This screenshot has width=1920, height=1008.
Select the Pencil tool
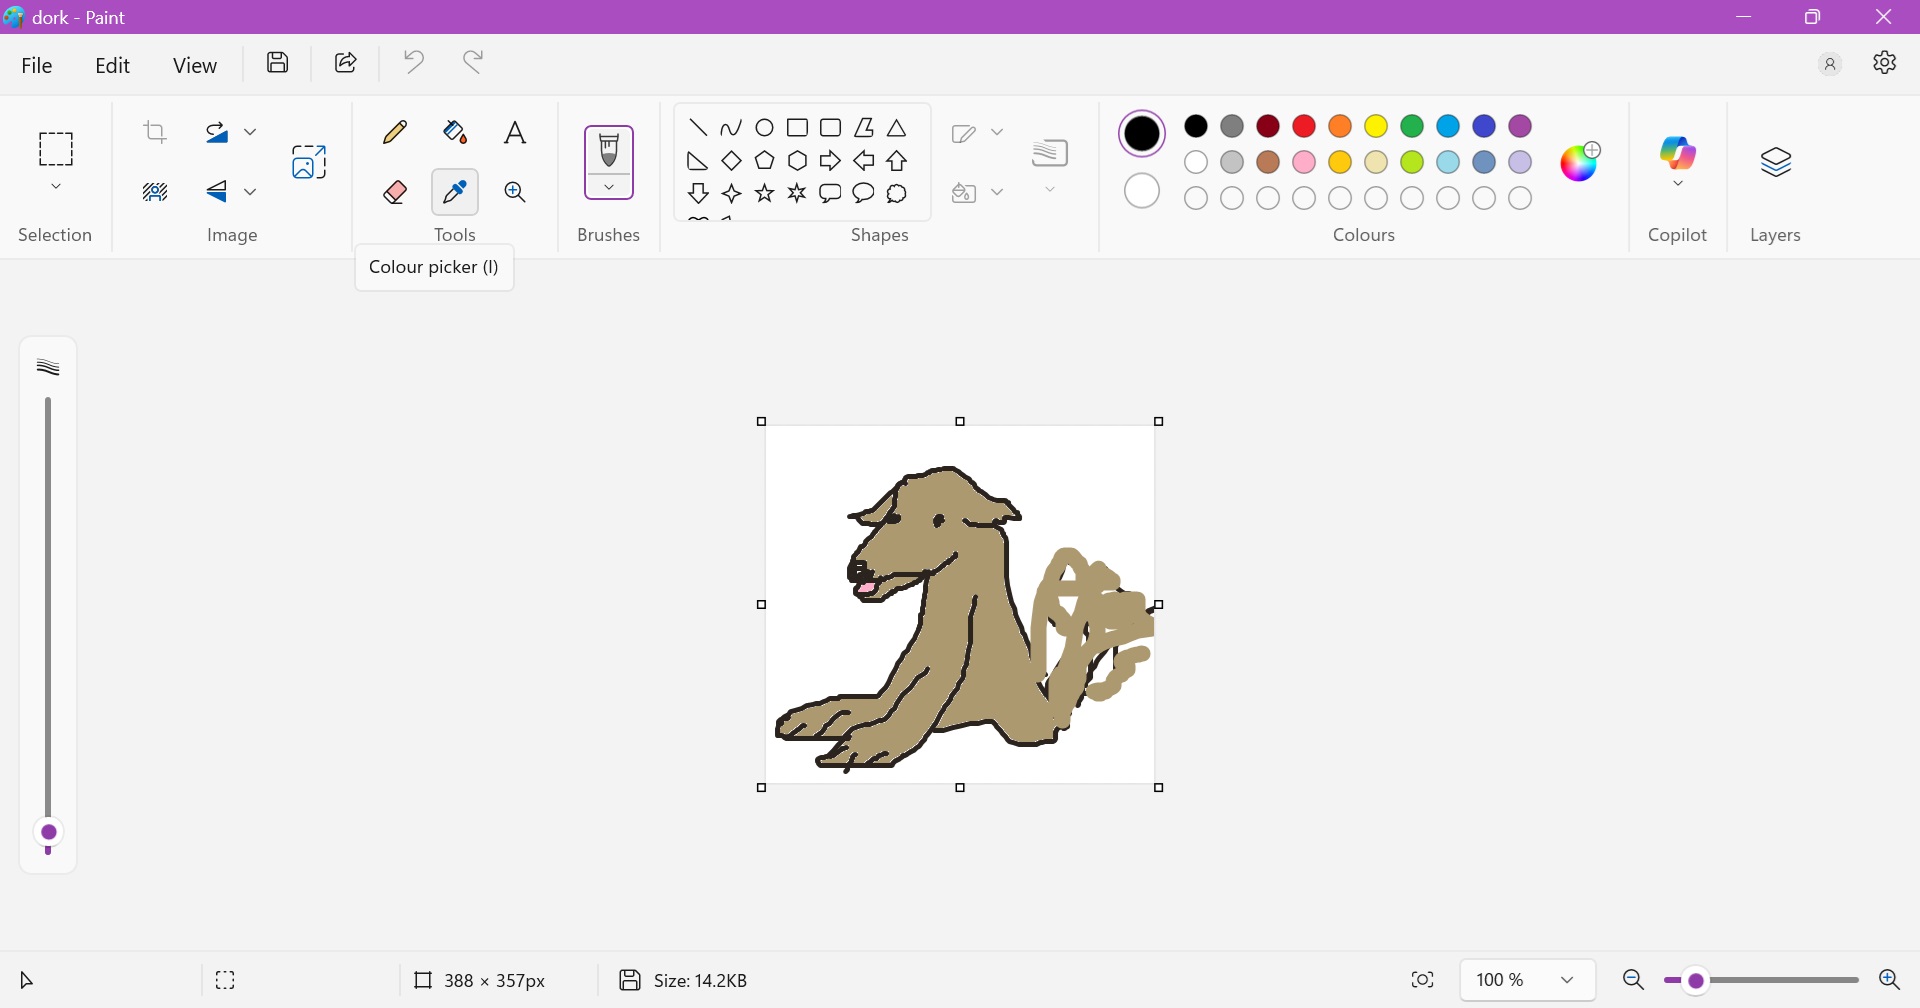click(x=396, y=132)
